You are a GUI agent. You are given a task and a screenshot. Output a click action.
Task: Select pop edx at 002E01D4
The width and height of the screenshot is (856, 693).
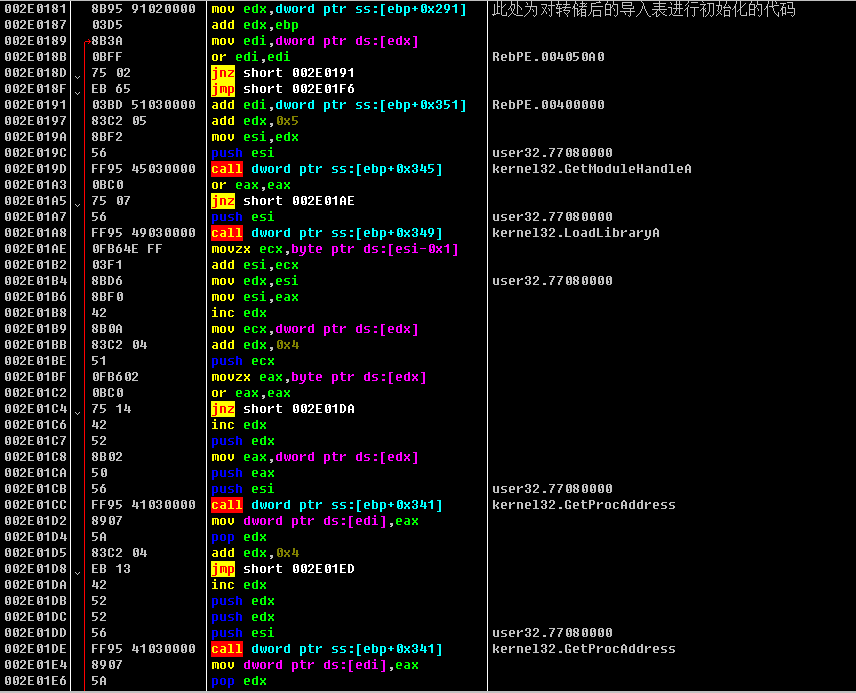(x=239, y=537)
